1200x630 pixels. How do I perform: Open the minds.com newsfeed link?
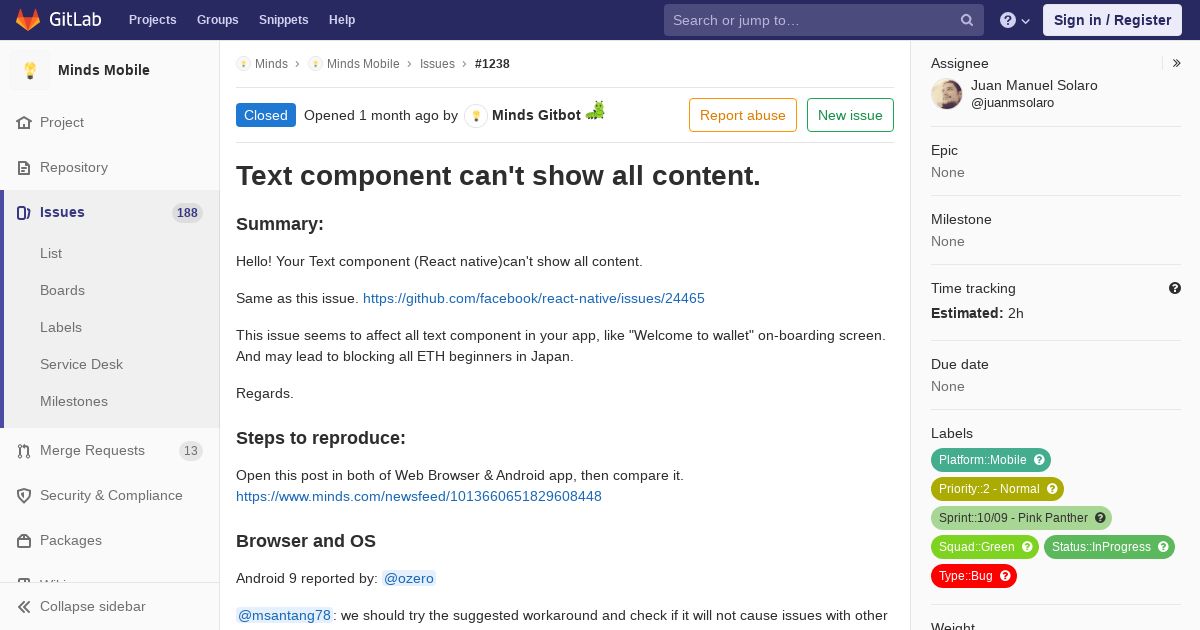[x=419, y=496]
